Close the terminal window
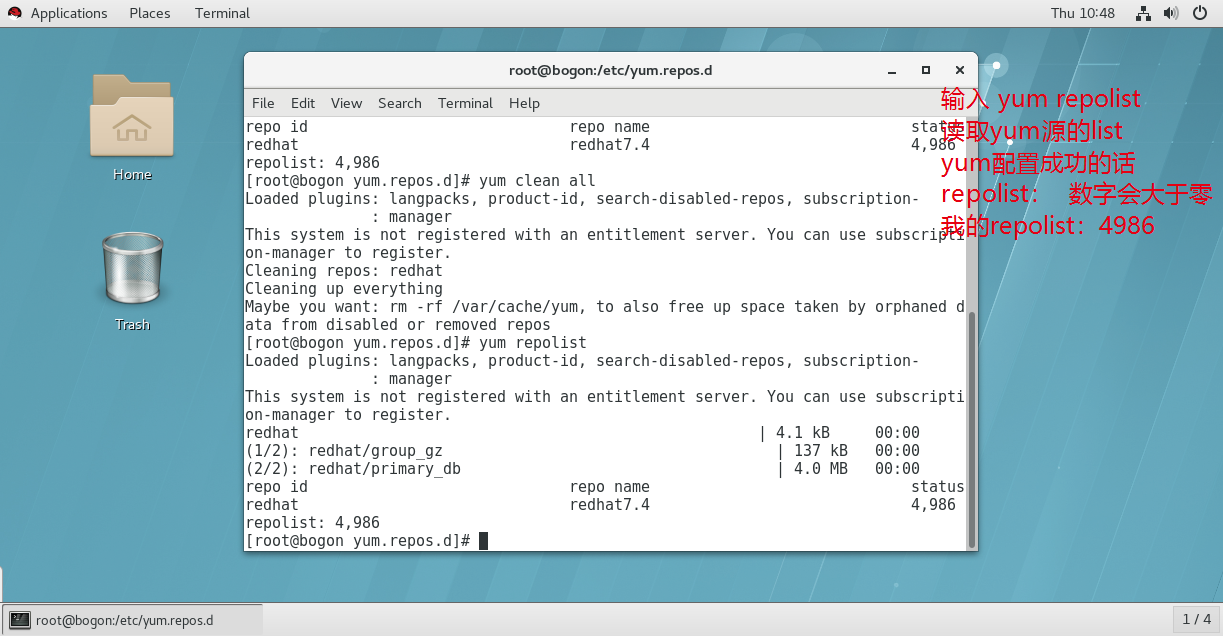This screenshot has width=1223, height=636. (x=960, y=70)
